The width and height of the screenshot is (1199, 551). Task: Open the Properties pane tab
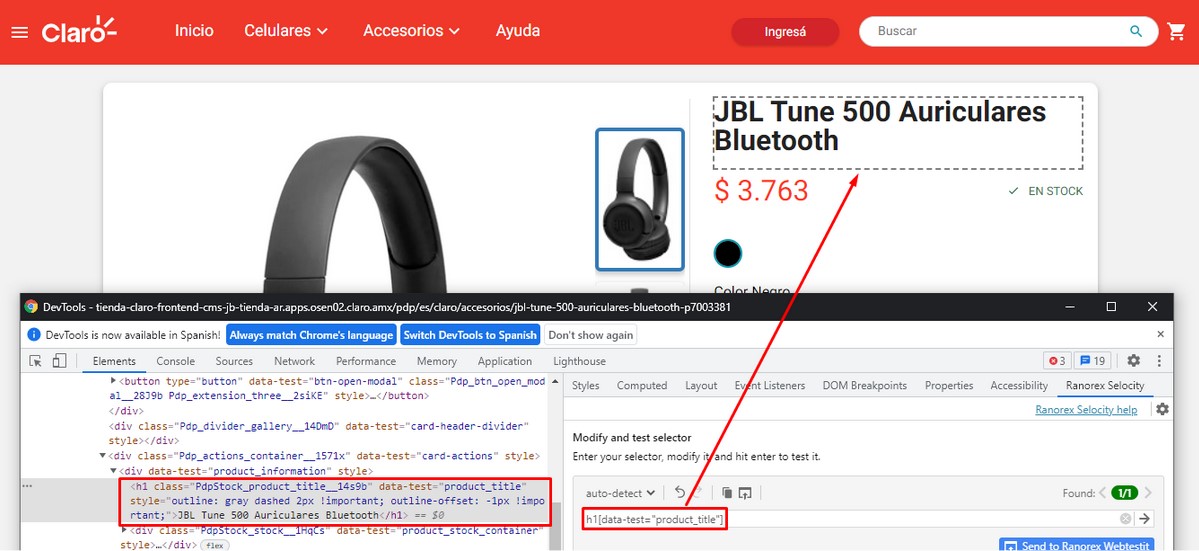click(x=949, y=385)
